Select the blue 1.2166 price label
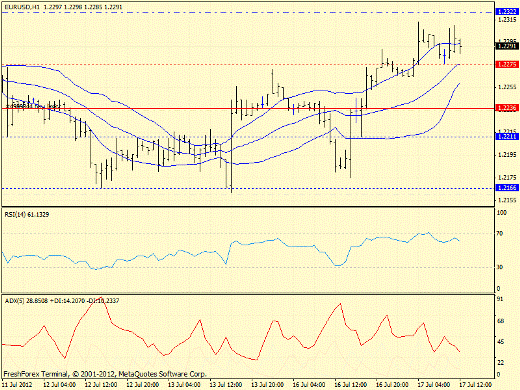The image size is (520, 390). (507, 188)
